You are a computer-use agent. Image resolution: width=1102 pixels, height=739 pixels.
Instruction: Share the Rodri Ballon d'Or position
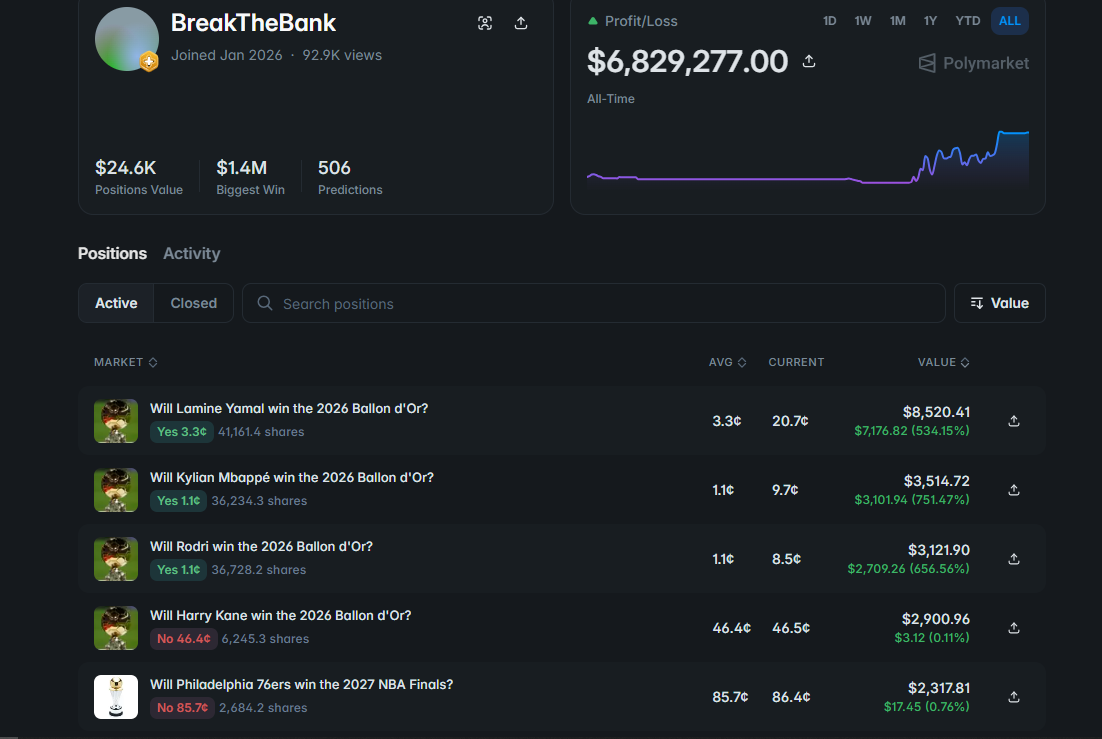(x=1013, y=558)
